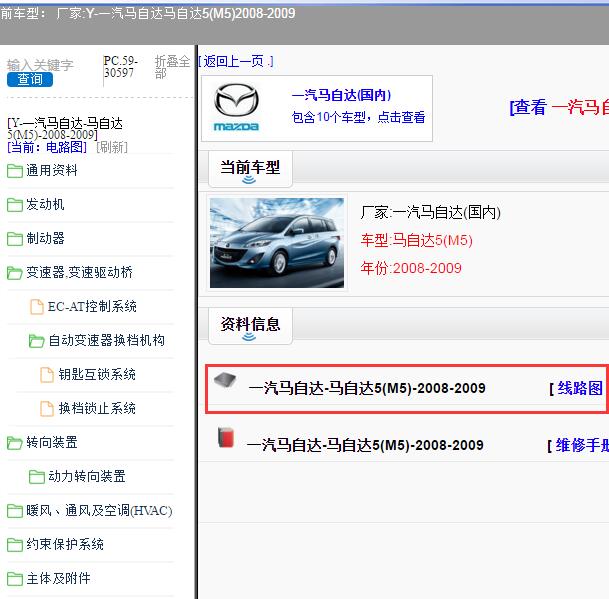Click 包含10个车型，点击查看 link

pyautogui.click(x=358, y=117)
